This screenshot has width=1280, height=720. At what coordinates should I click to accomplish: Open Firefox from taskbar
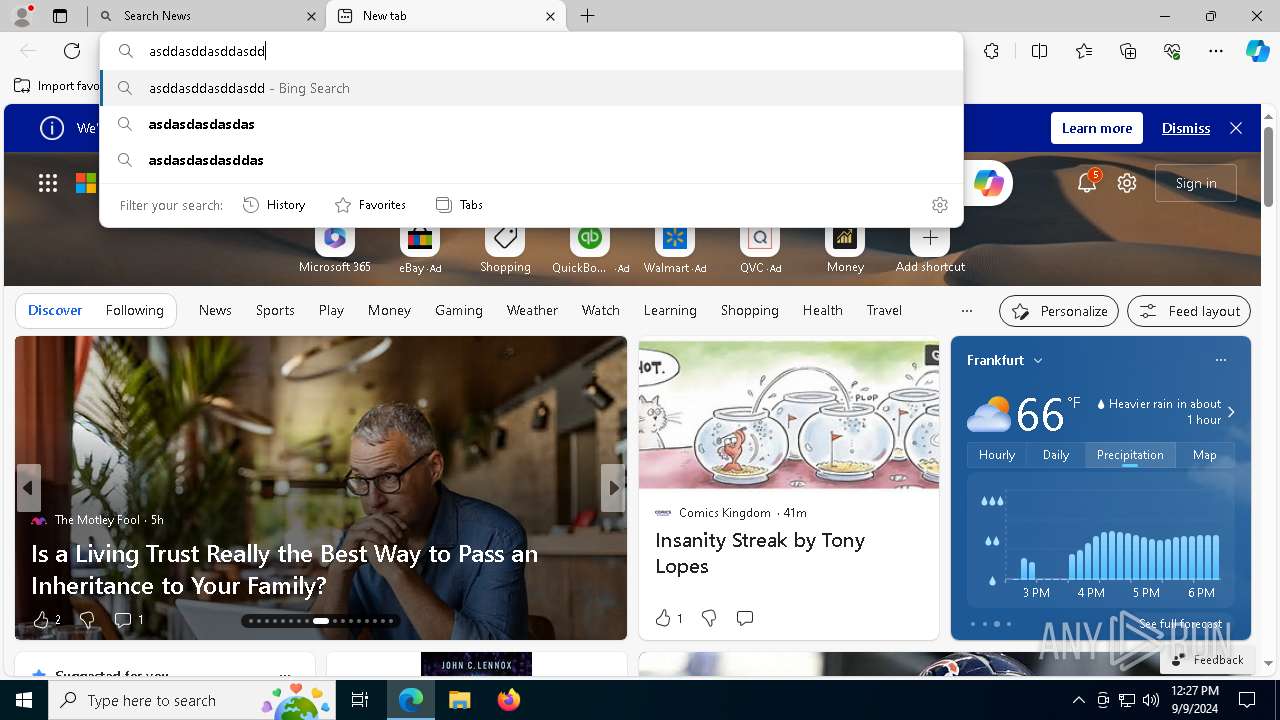(509, 700)
